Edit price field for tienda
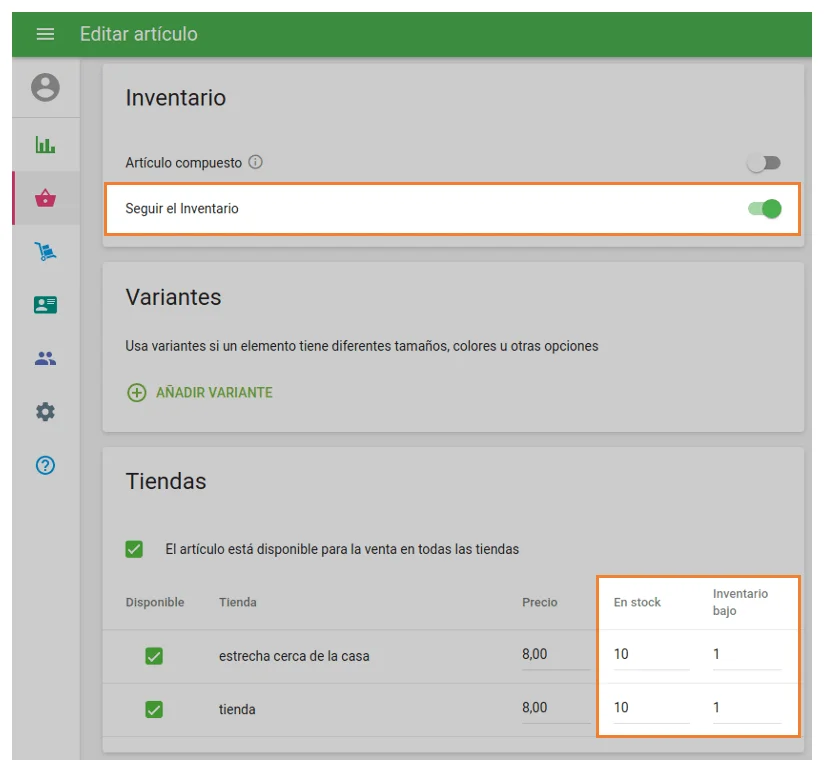The height and width of the screenshot is (760, 824). coord(555,708)
